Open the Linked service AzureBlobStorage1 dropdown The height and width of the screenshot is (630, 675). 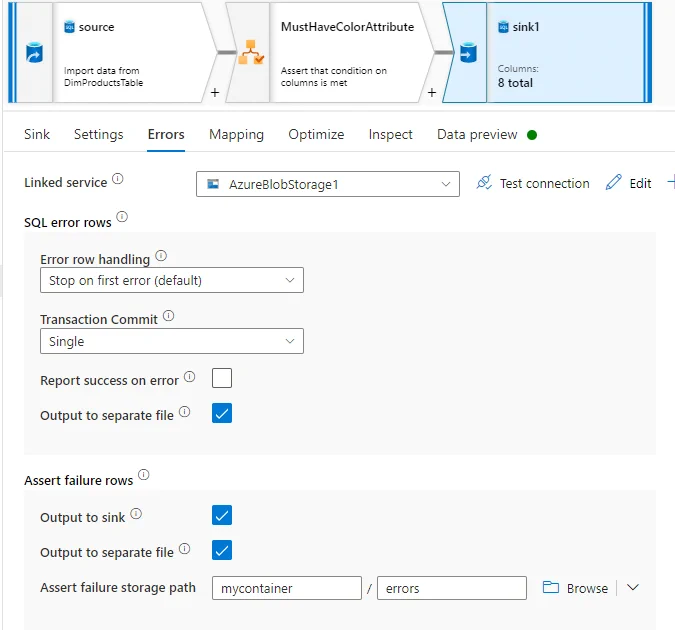[x=328, y=184]
